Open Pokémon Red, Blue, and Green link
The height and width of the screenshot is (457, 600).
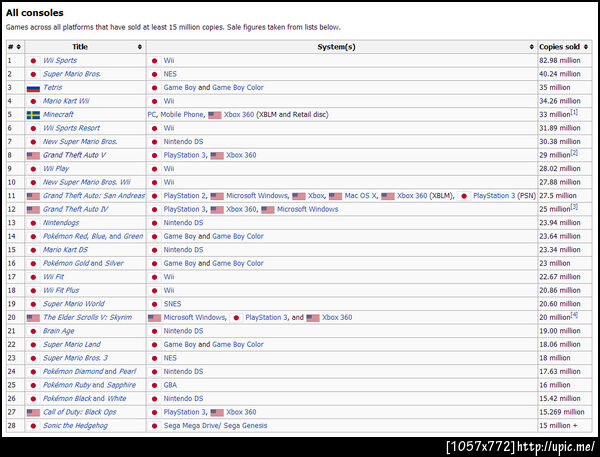point(93,236)
